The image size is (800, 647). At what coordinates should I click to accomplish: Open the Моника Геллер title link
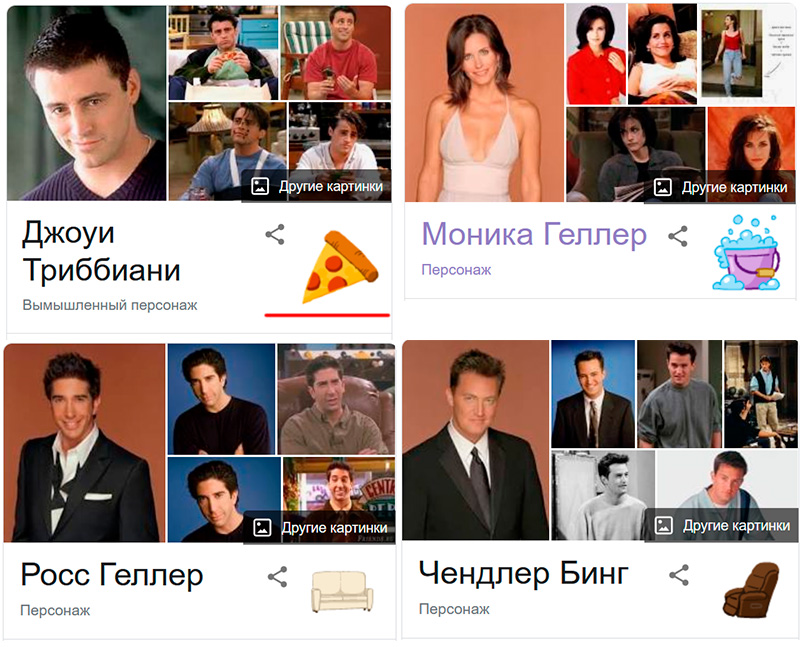[x=534, y=234]
